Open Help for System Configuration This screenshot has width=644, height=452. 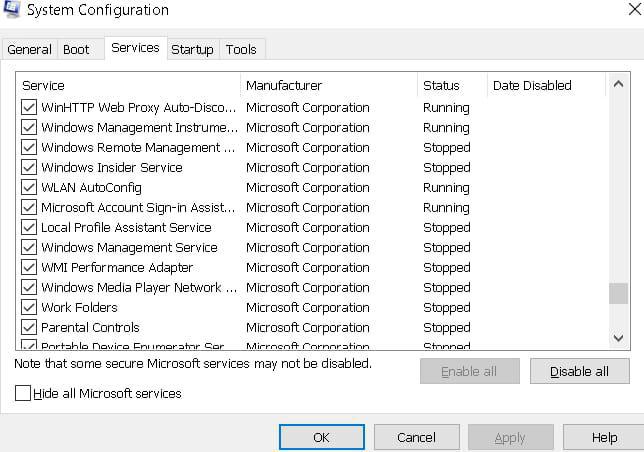click(x=604, y=437)
